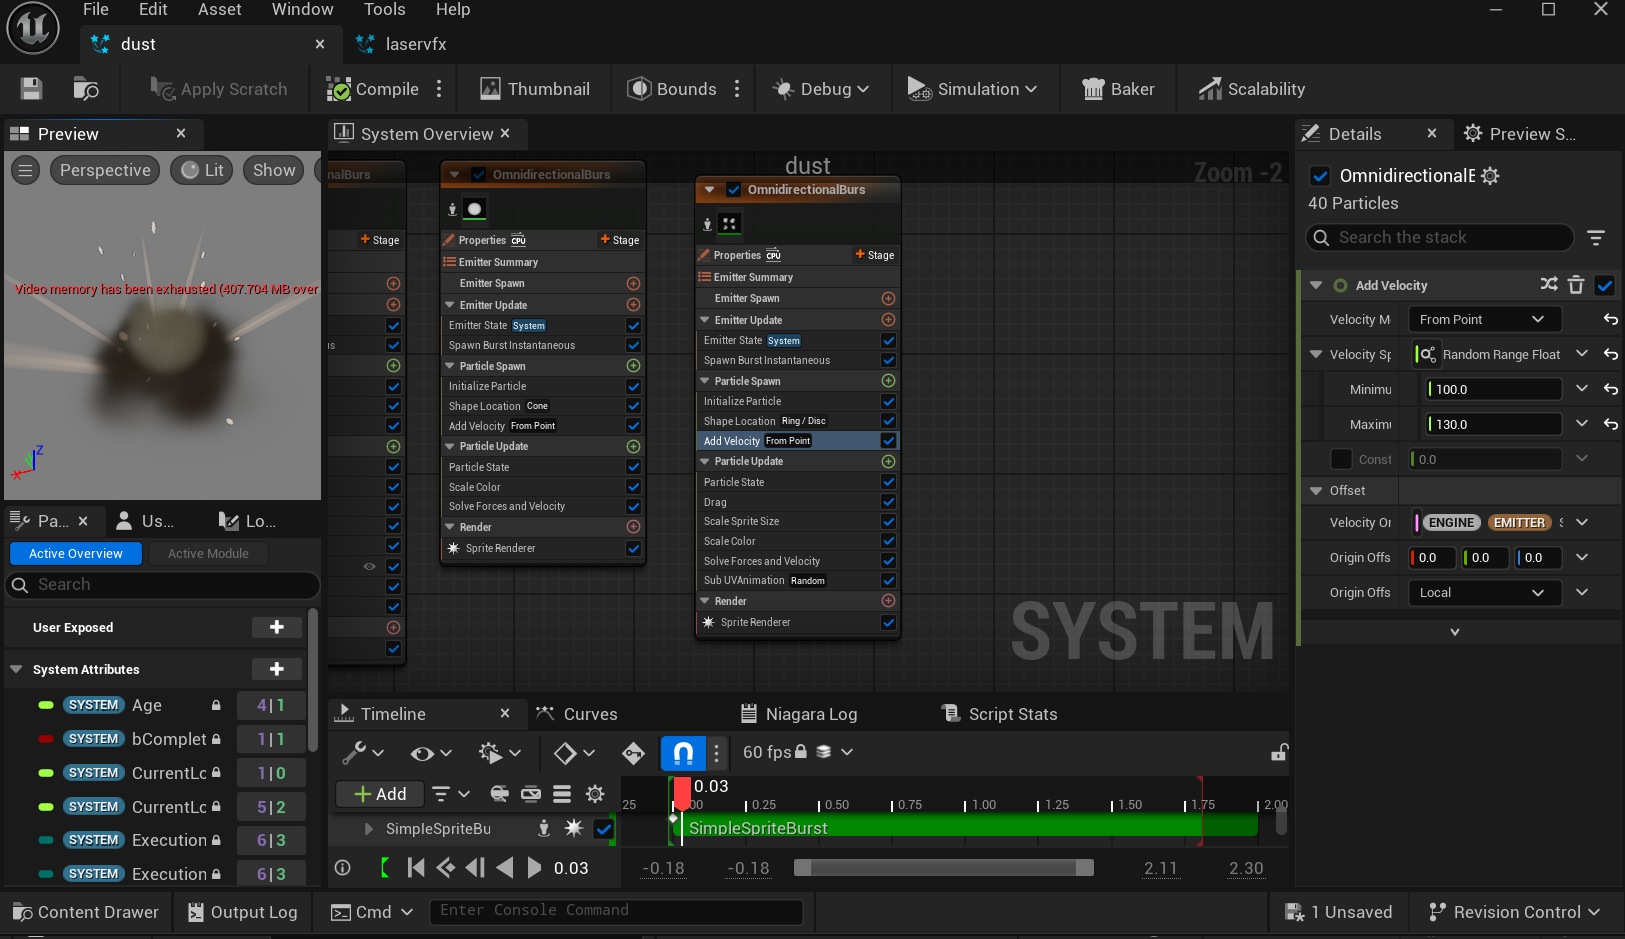
Task: Add a new System Attributes parameter
Action: (277, 669)
